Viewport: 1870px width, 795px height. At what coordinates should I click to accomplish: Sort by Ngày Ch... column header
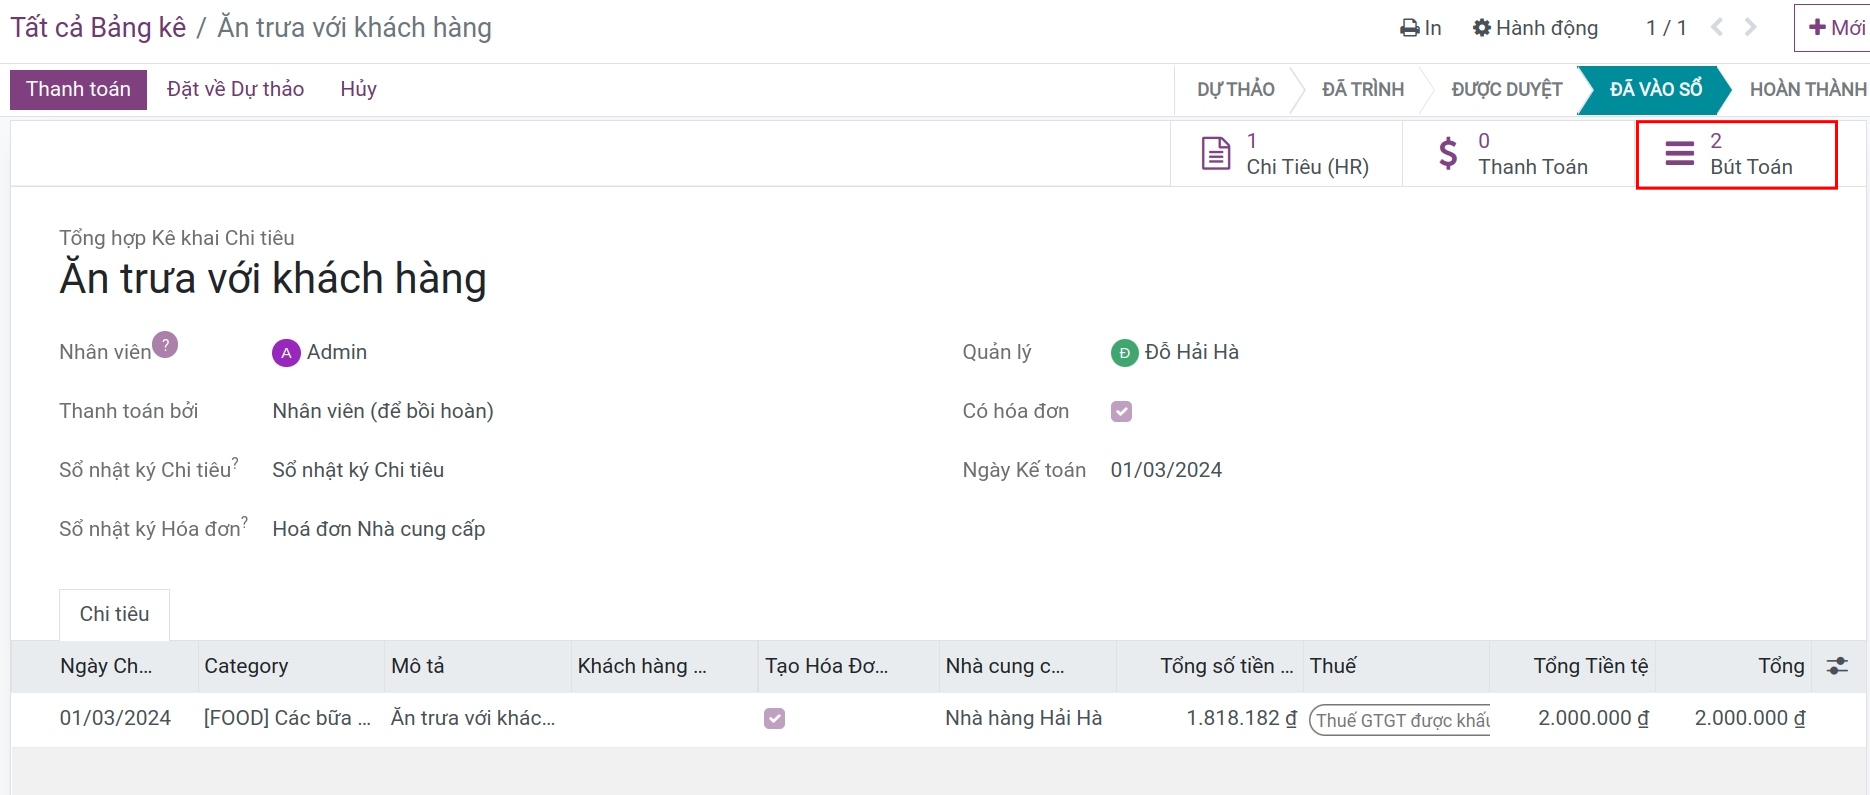(106, 667)
